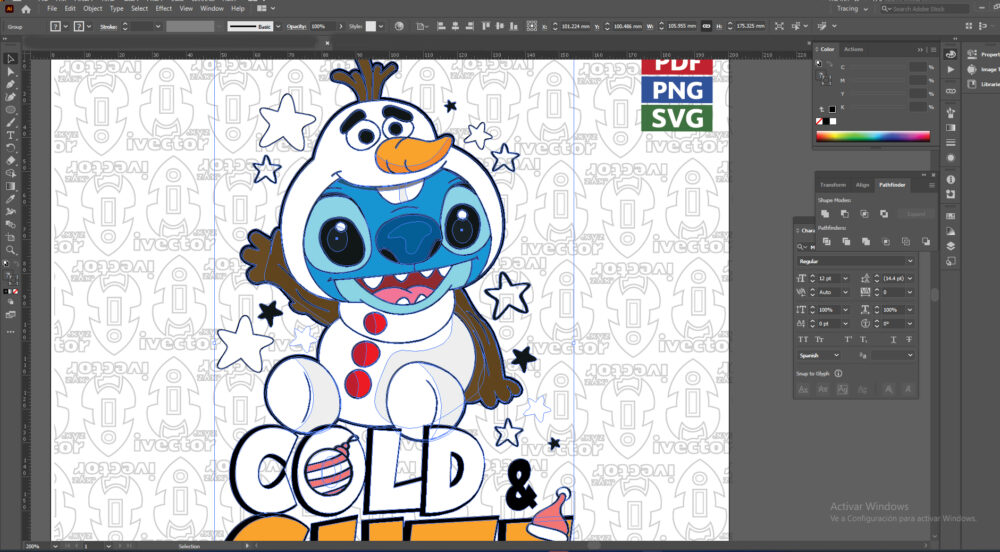
Task: Switch to the Transform tab
Action: (x=832, y=185)
